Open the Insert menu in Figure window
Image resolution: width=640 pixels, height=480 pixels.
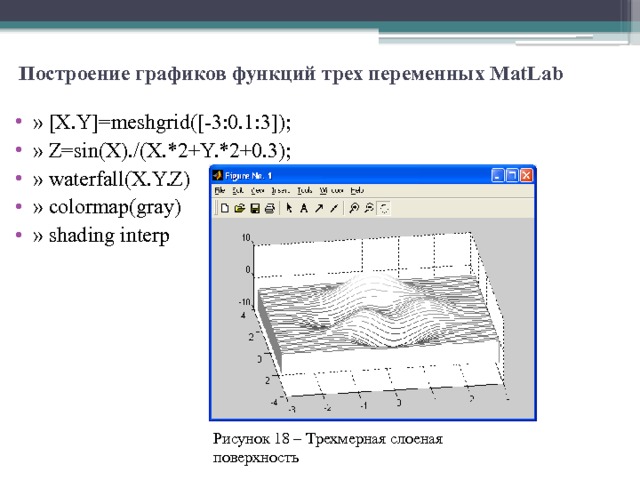[x=280, y=191]
